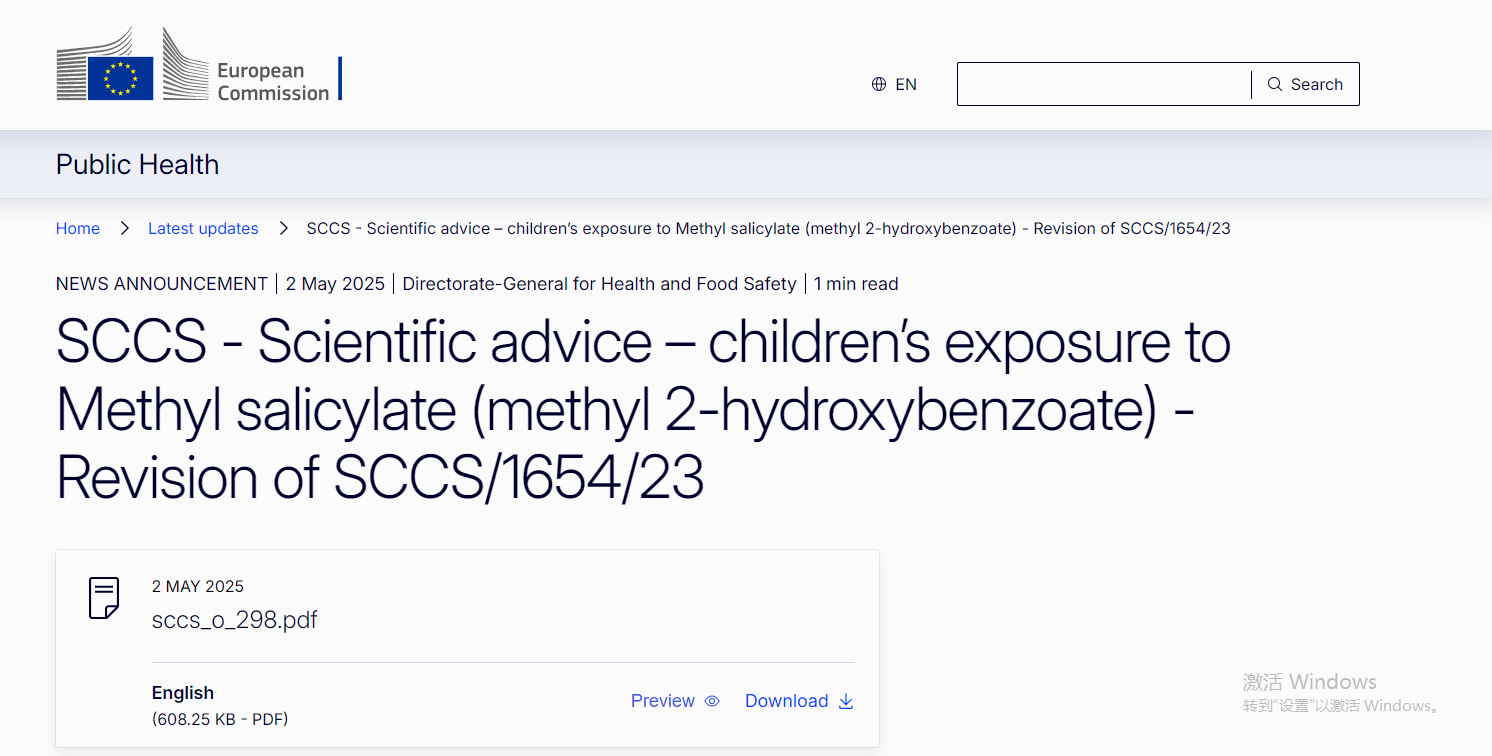The image size is (1492, 756).
Task: Click the eye icon next to Preview
Action: coord(713,701)
